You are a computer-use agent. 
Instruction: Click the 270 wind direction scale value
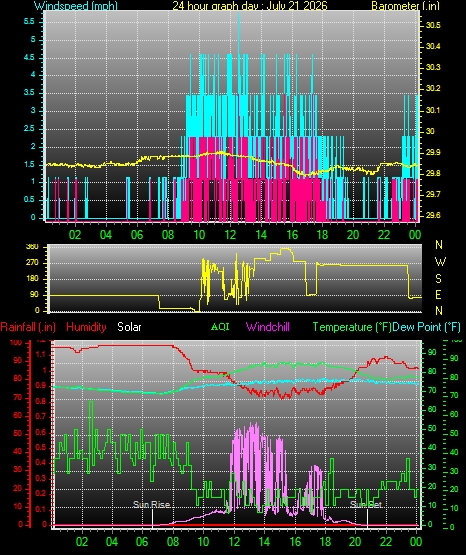click(x=32, y=263)
